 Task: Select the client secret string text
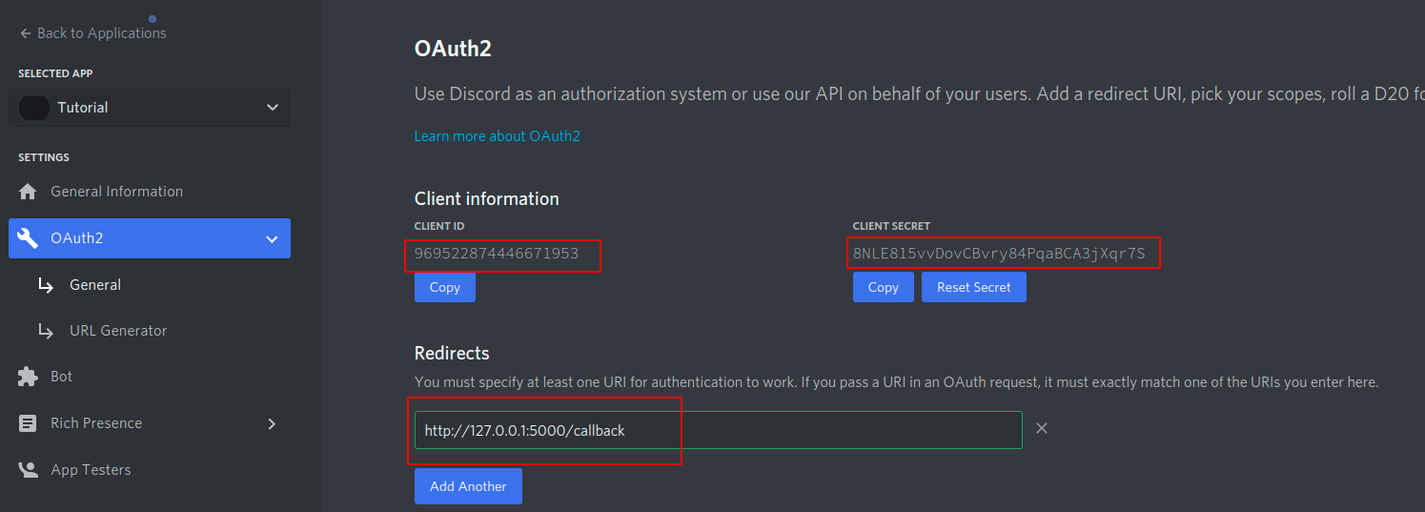(999, 254)
